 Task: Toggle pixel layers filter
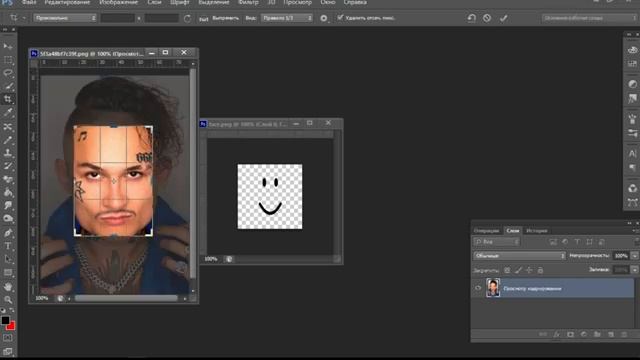(553, 242)
